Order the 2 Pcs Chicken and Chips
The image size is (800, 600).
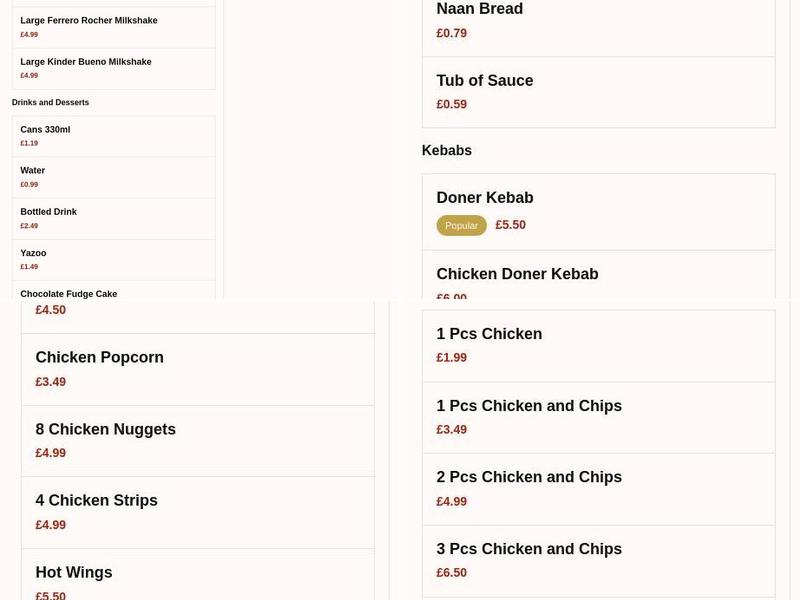pyautogui.click(x=530, y=477)
